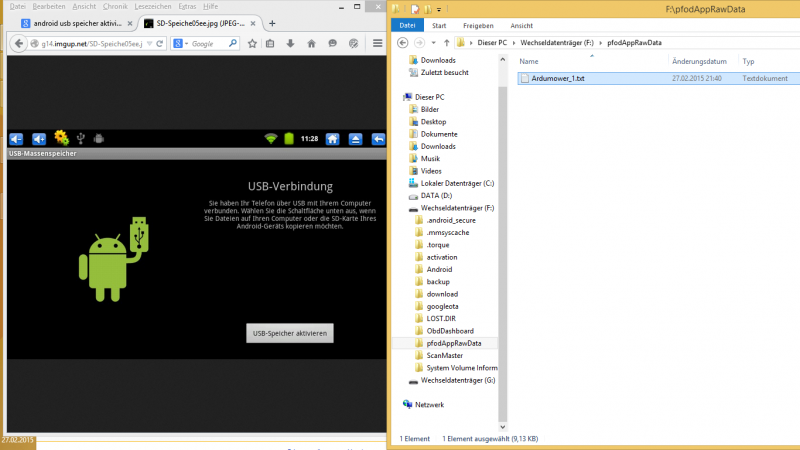Open Firefox chat bubble icon
Image resolution: width=800 pixels, height=450 pixels.
[332, 44]
